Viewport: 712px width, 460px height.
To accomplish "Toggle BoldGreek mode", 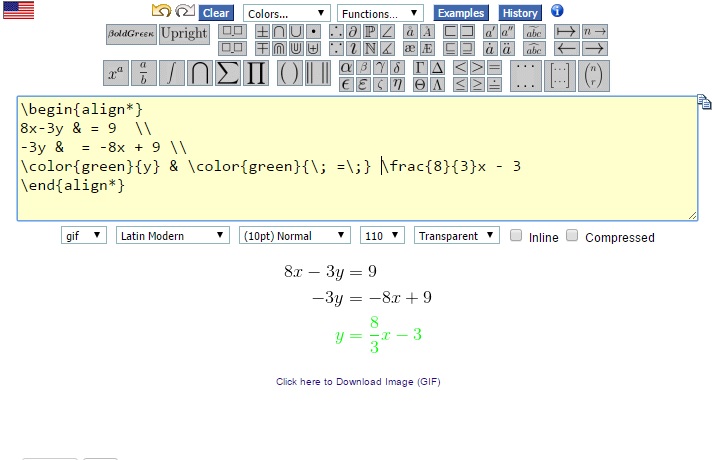I will coord(131,35).
